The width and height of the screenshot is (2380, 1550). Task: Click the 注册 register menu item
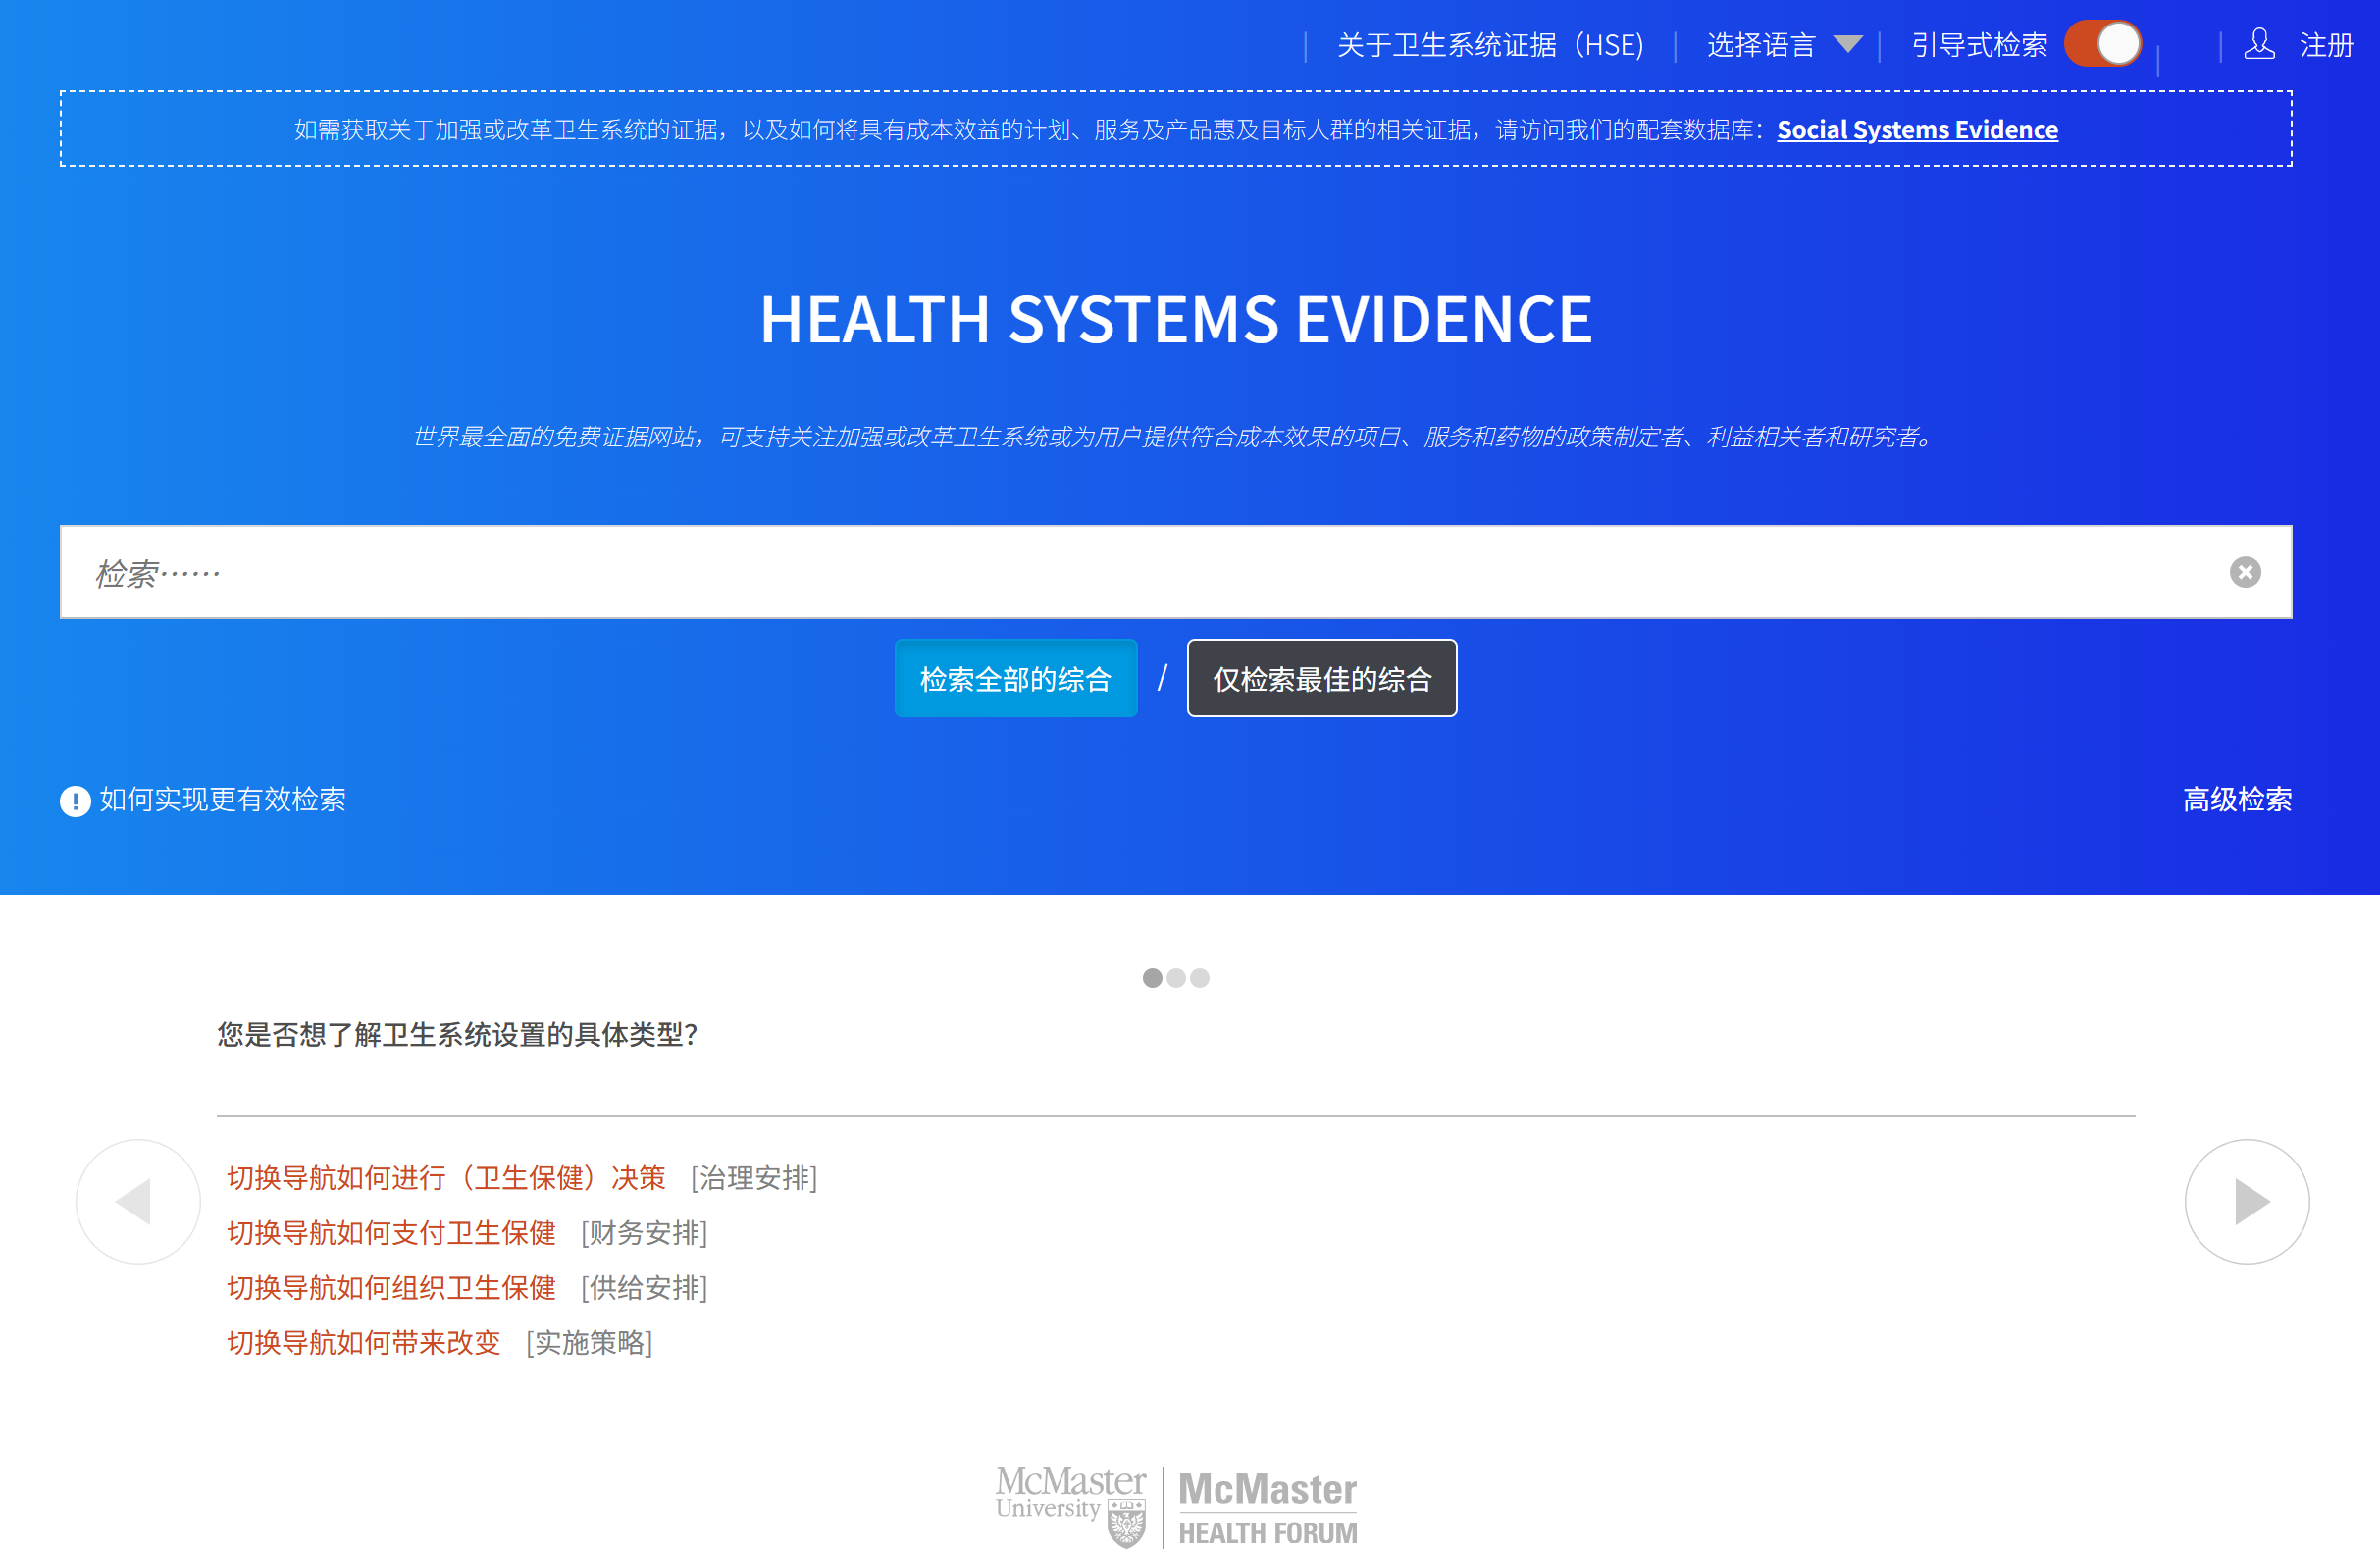pyautogui.click(x=2325, y=45)
